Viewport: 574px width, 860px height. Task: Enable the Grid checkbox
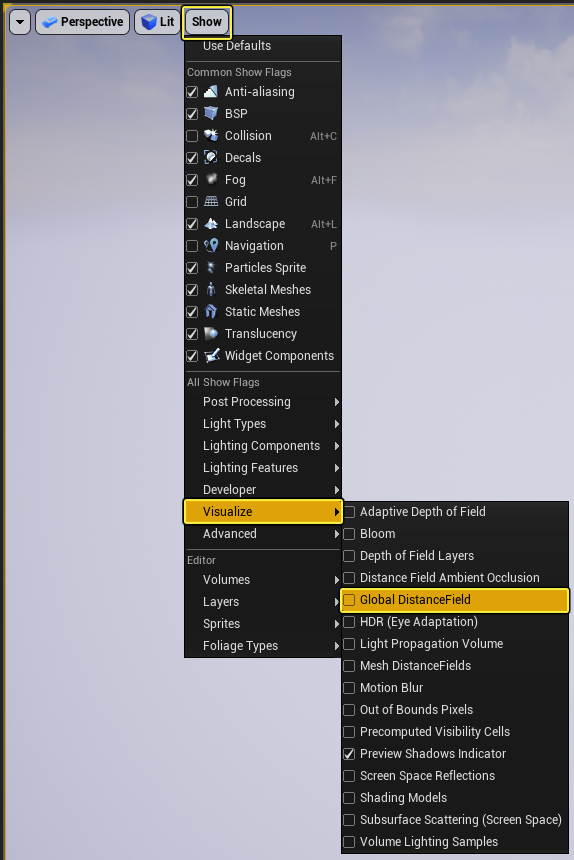[x=192, y=202]
